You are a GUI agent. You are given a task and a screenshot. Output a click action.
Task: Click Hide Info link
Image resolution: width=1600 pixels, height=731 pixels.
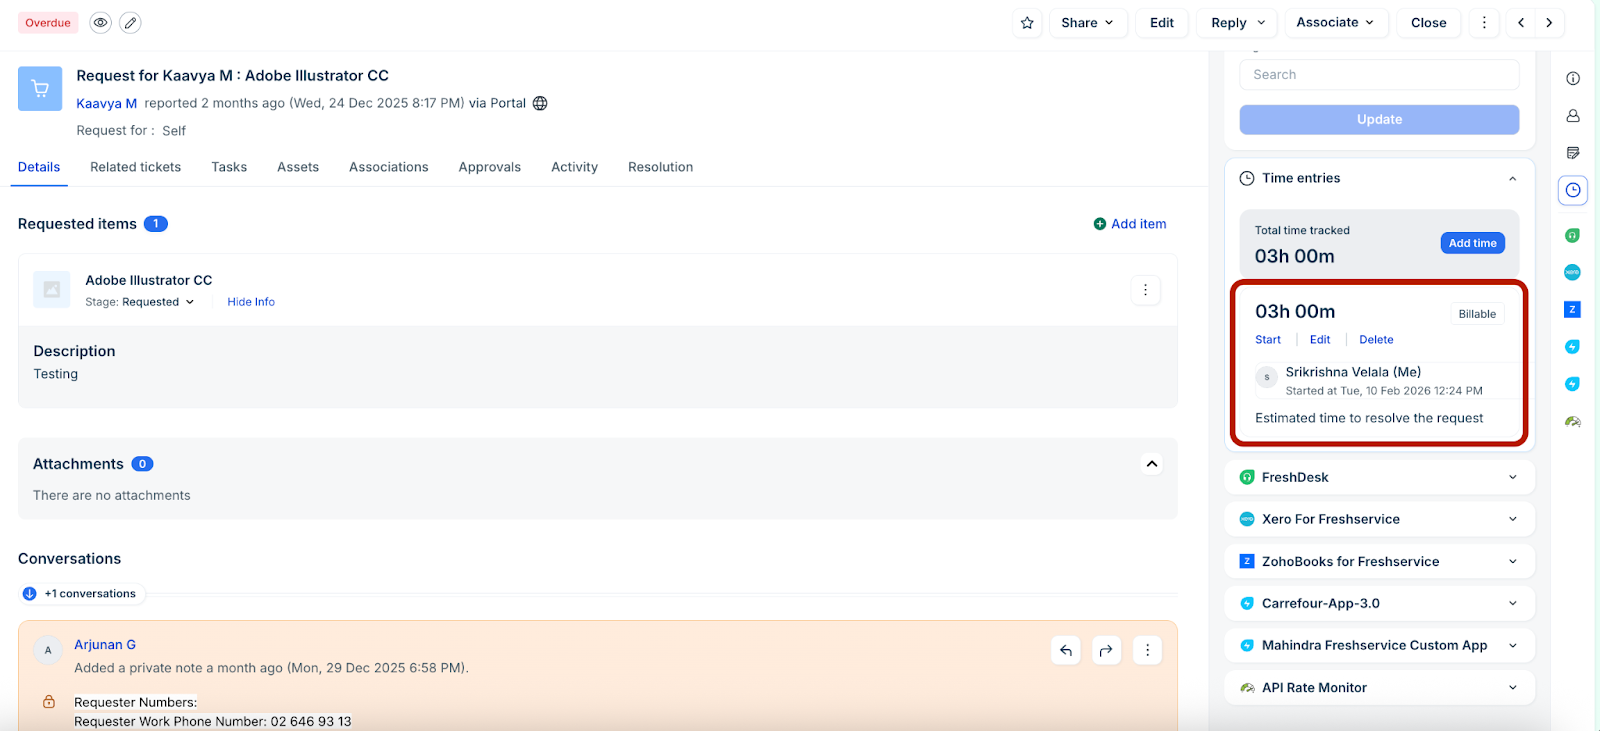(x=251, y=302)
